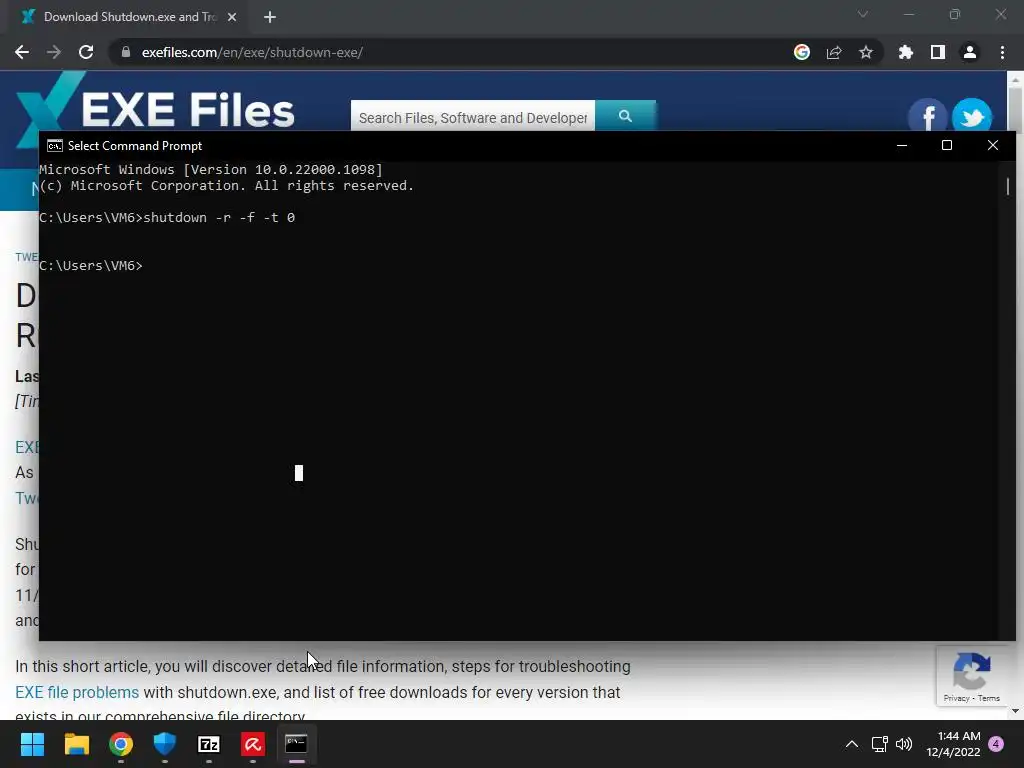The image size is (1024, 768).
Task: Open the notification badge showing 4
Action: [996, 744]
